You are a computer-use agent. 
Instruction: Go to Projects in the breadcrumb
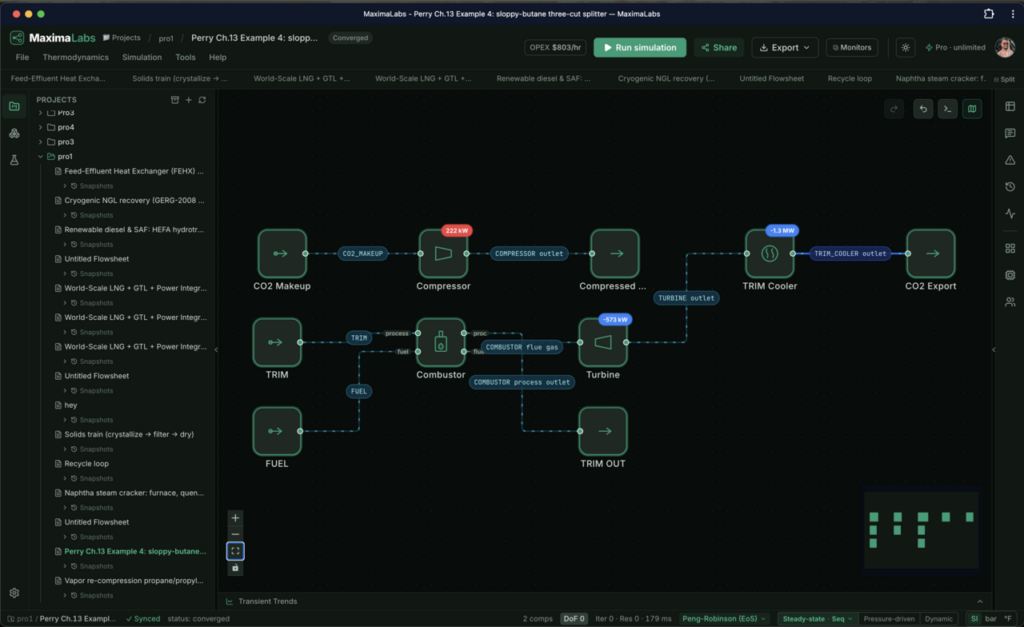click(121, 38)
